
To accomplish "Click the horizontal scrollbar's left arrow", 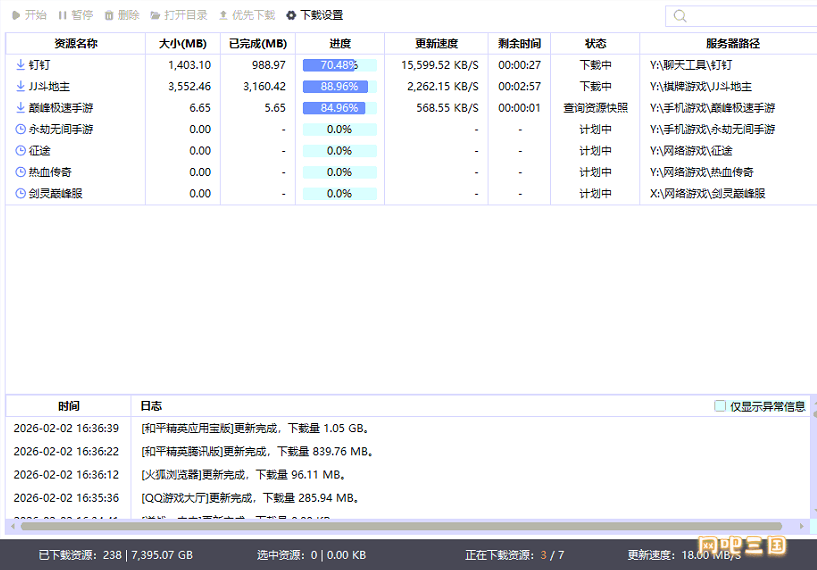I will click(x=13, y=526).
